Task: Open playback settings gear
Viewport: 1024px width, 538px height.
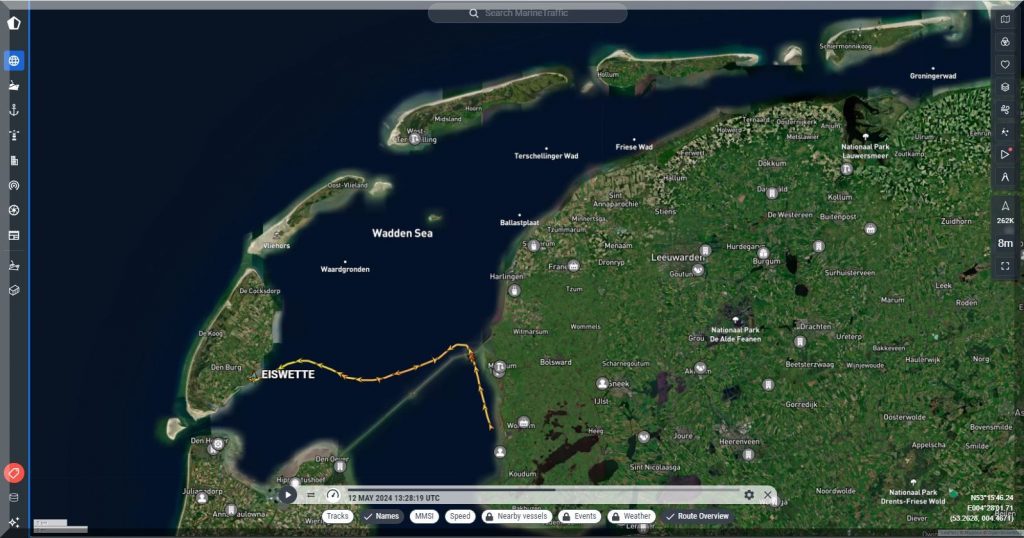Action: pos(749,495)
